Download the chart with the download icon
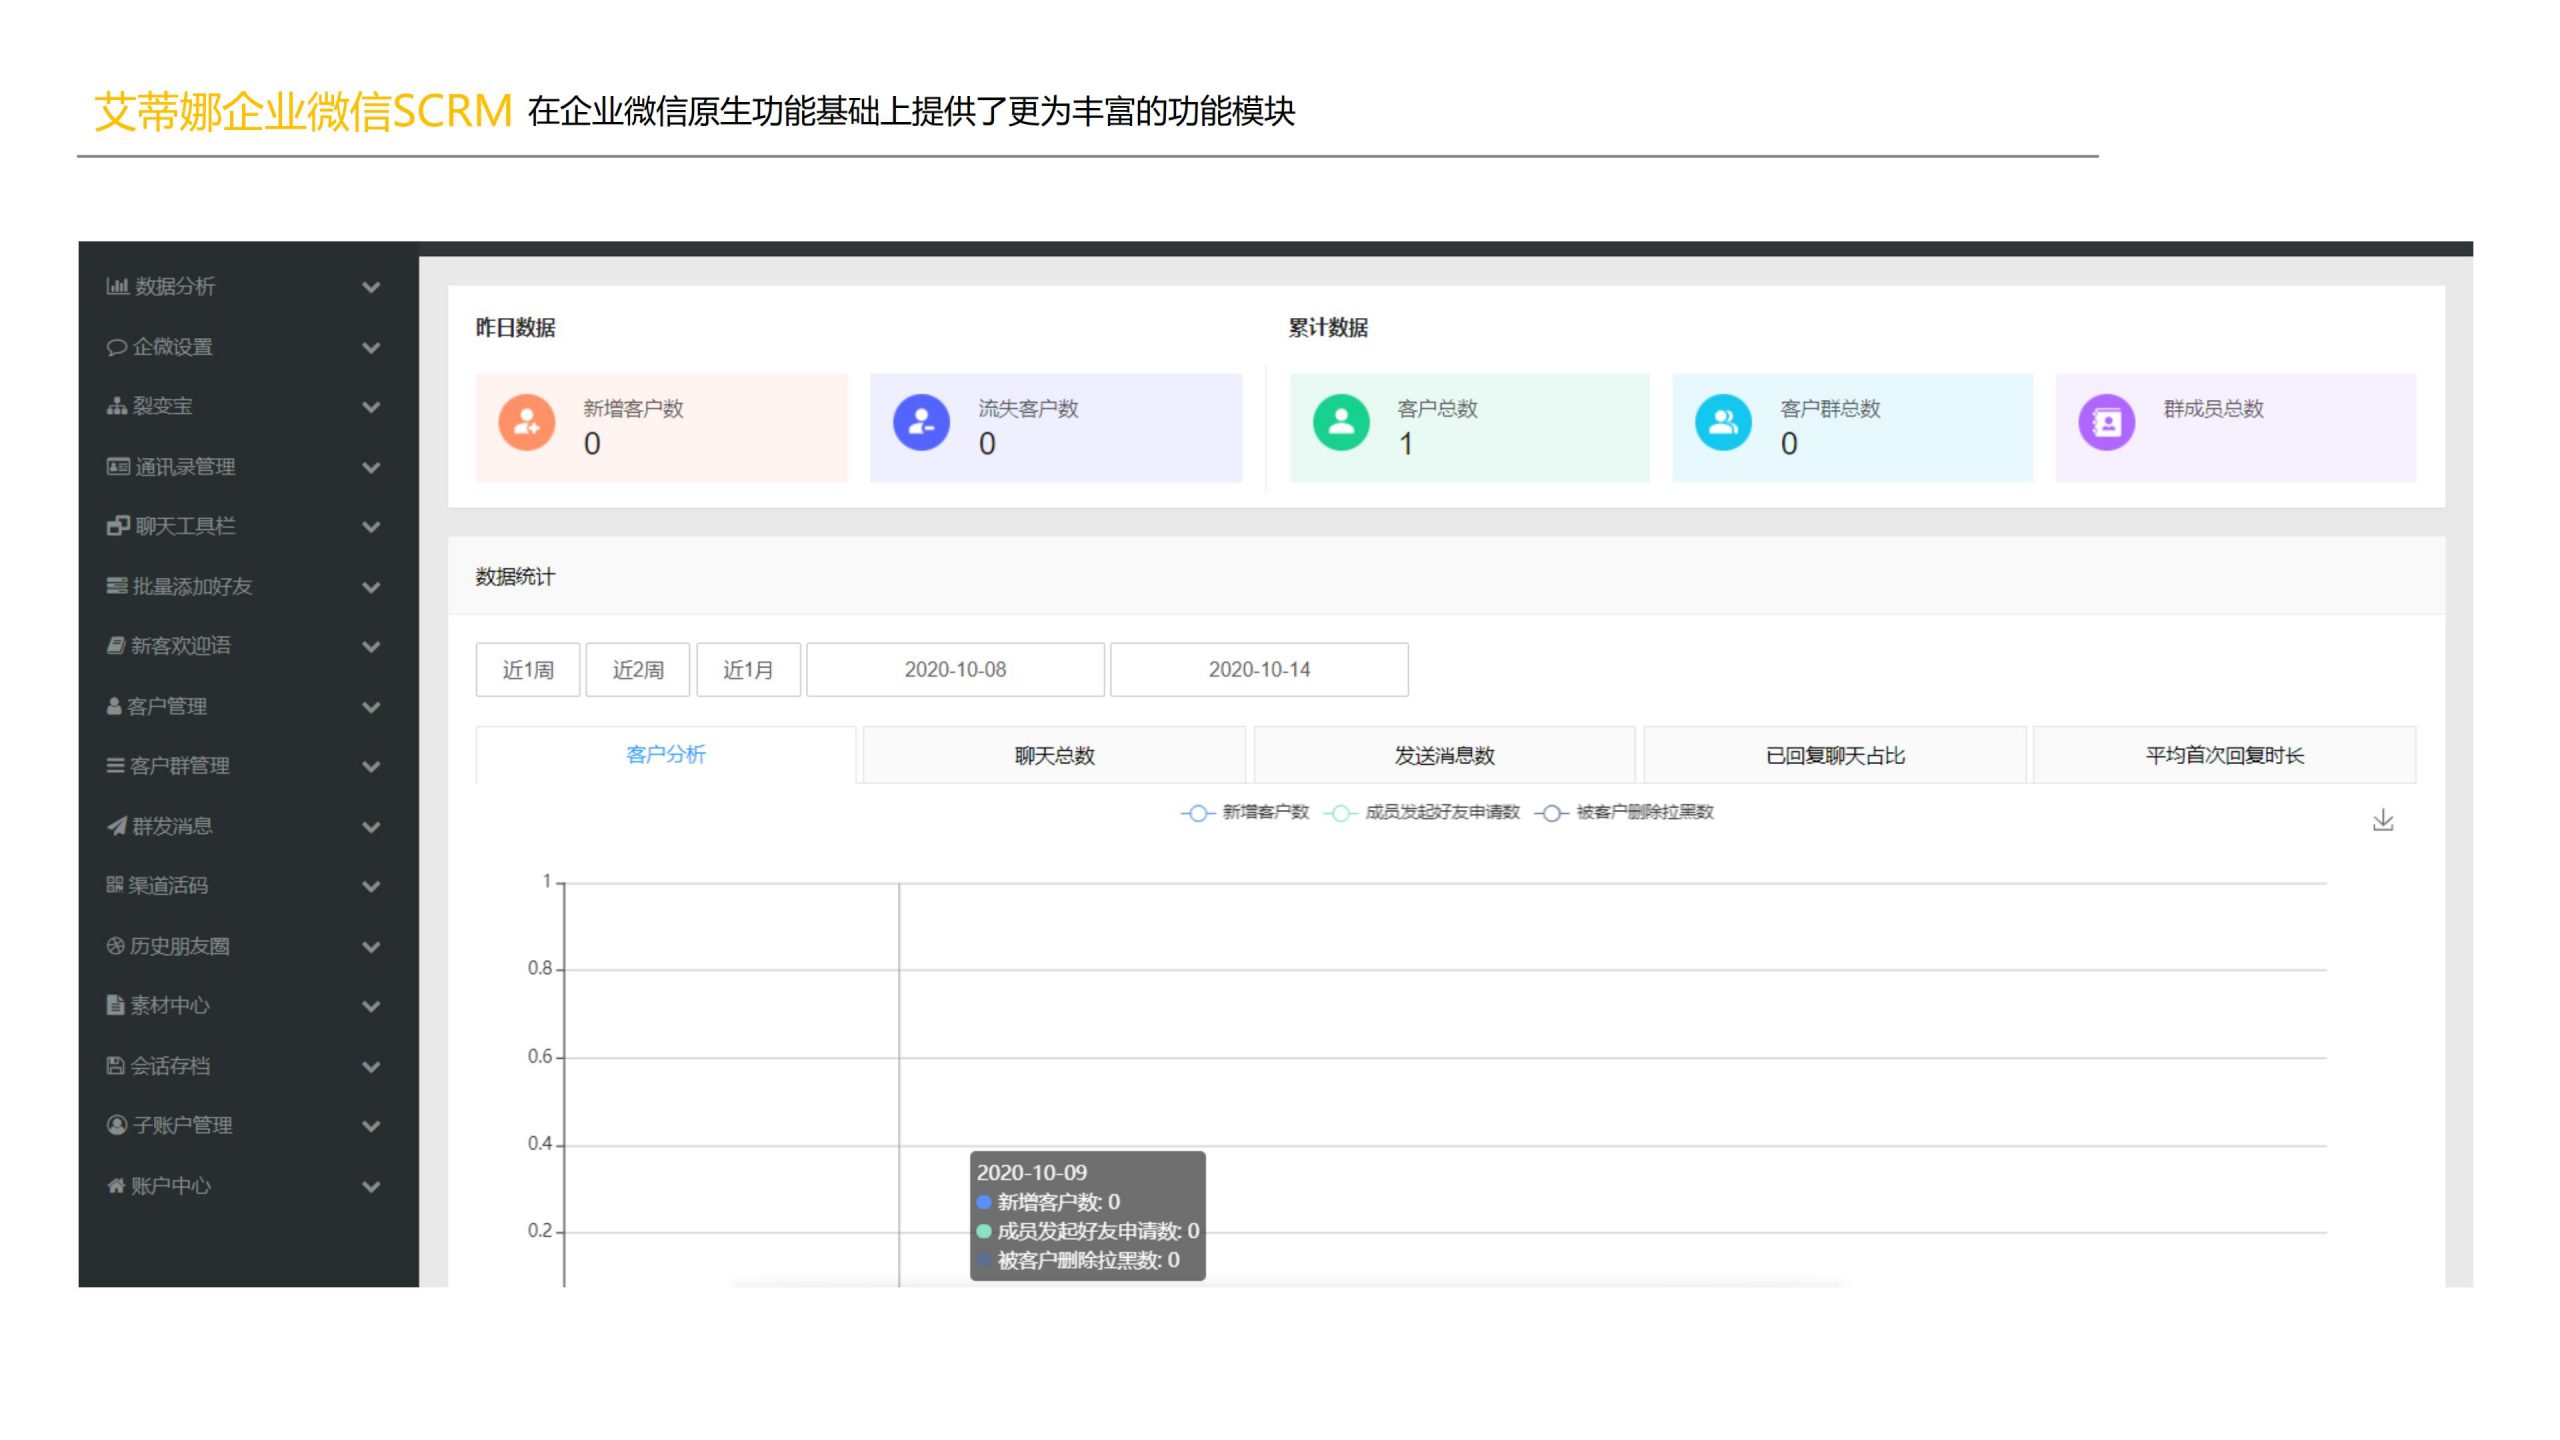Viewport: 2560px width, 1440px height. [x=2383, y=821]
